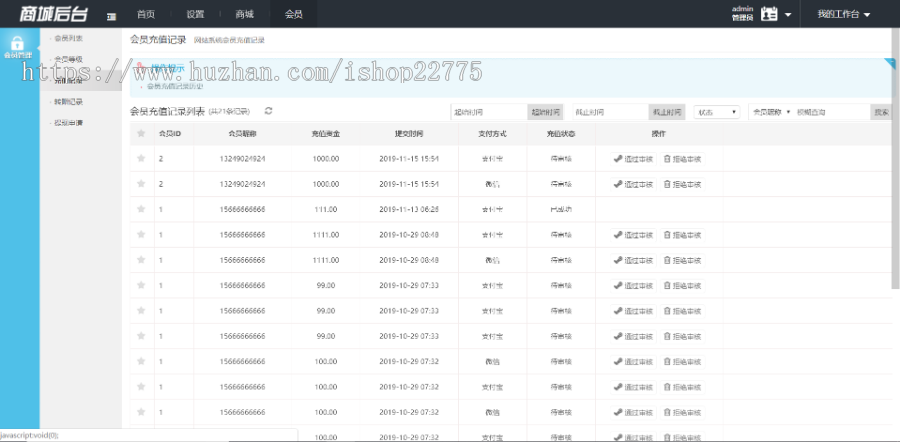
Task: Open the 会员昵称 search-field dropdown
Action: point(771,112)
